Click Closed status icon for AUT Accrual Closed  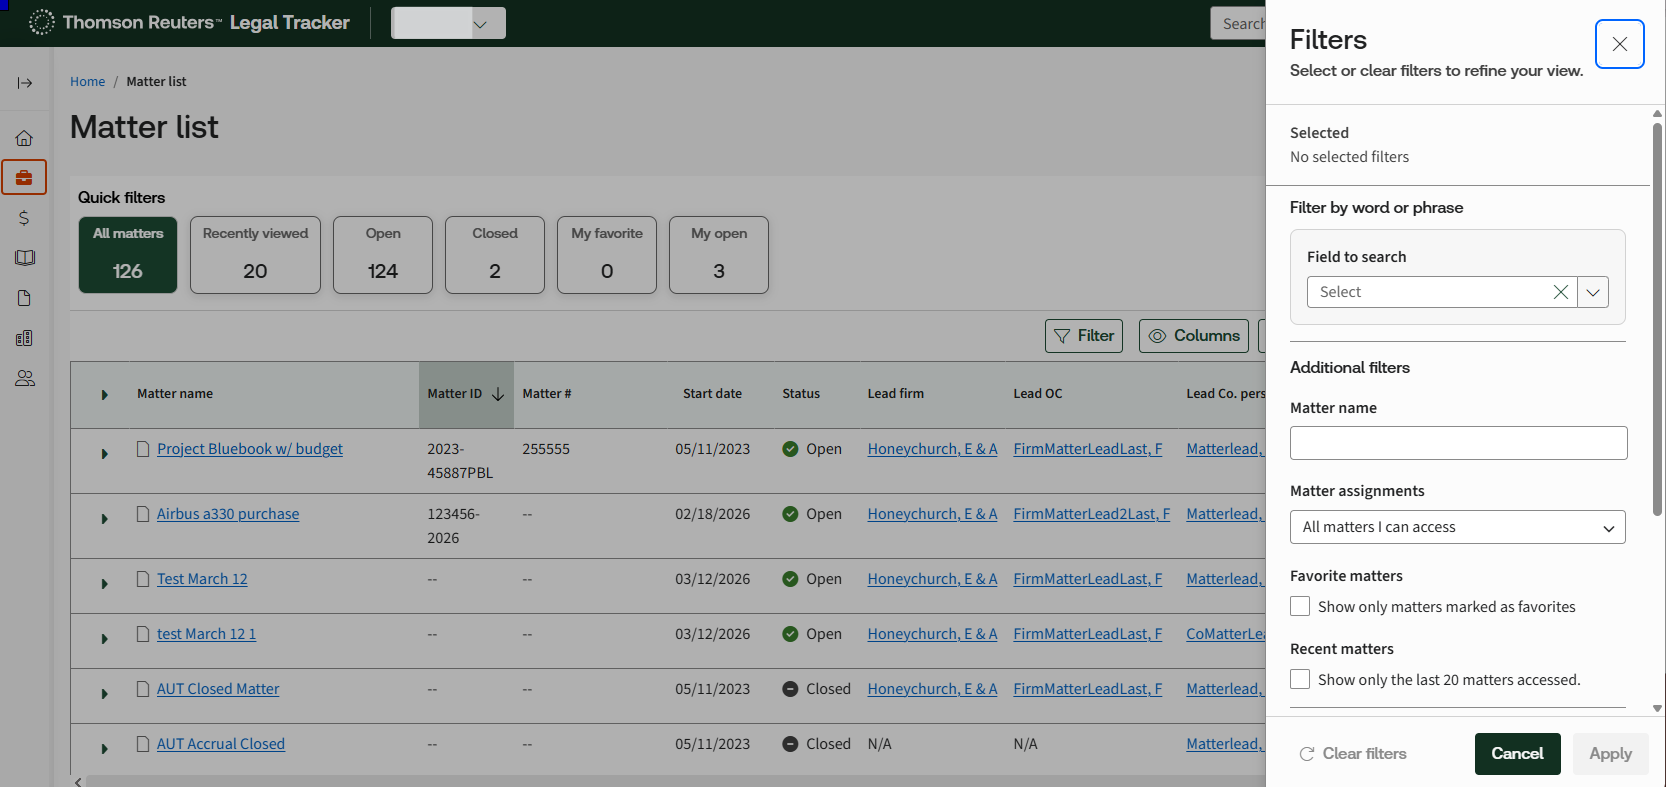[x=790, y=744]
